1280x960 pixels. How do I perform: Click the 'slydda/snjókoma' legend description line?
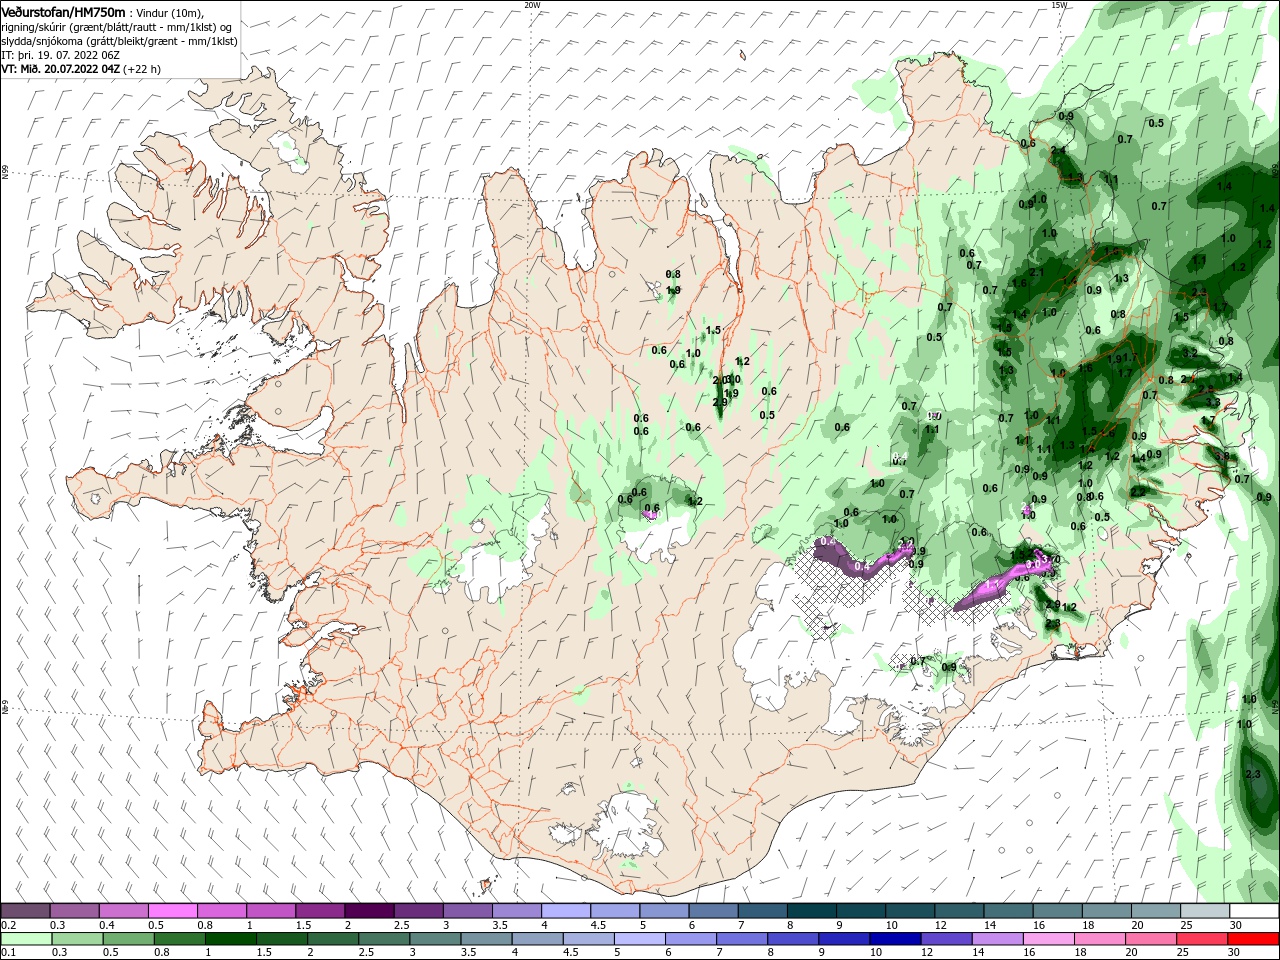[x=118, y=40]
